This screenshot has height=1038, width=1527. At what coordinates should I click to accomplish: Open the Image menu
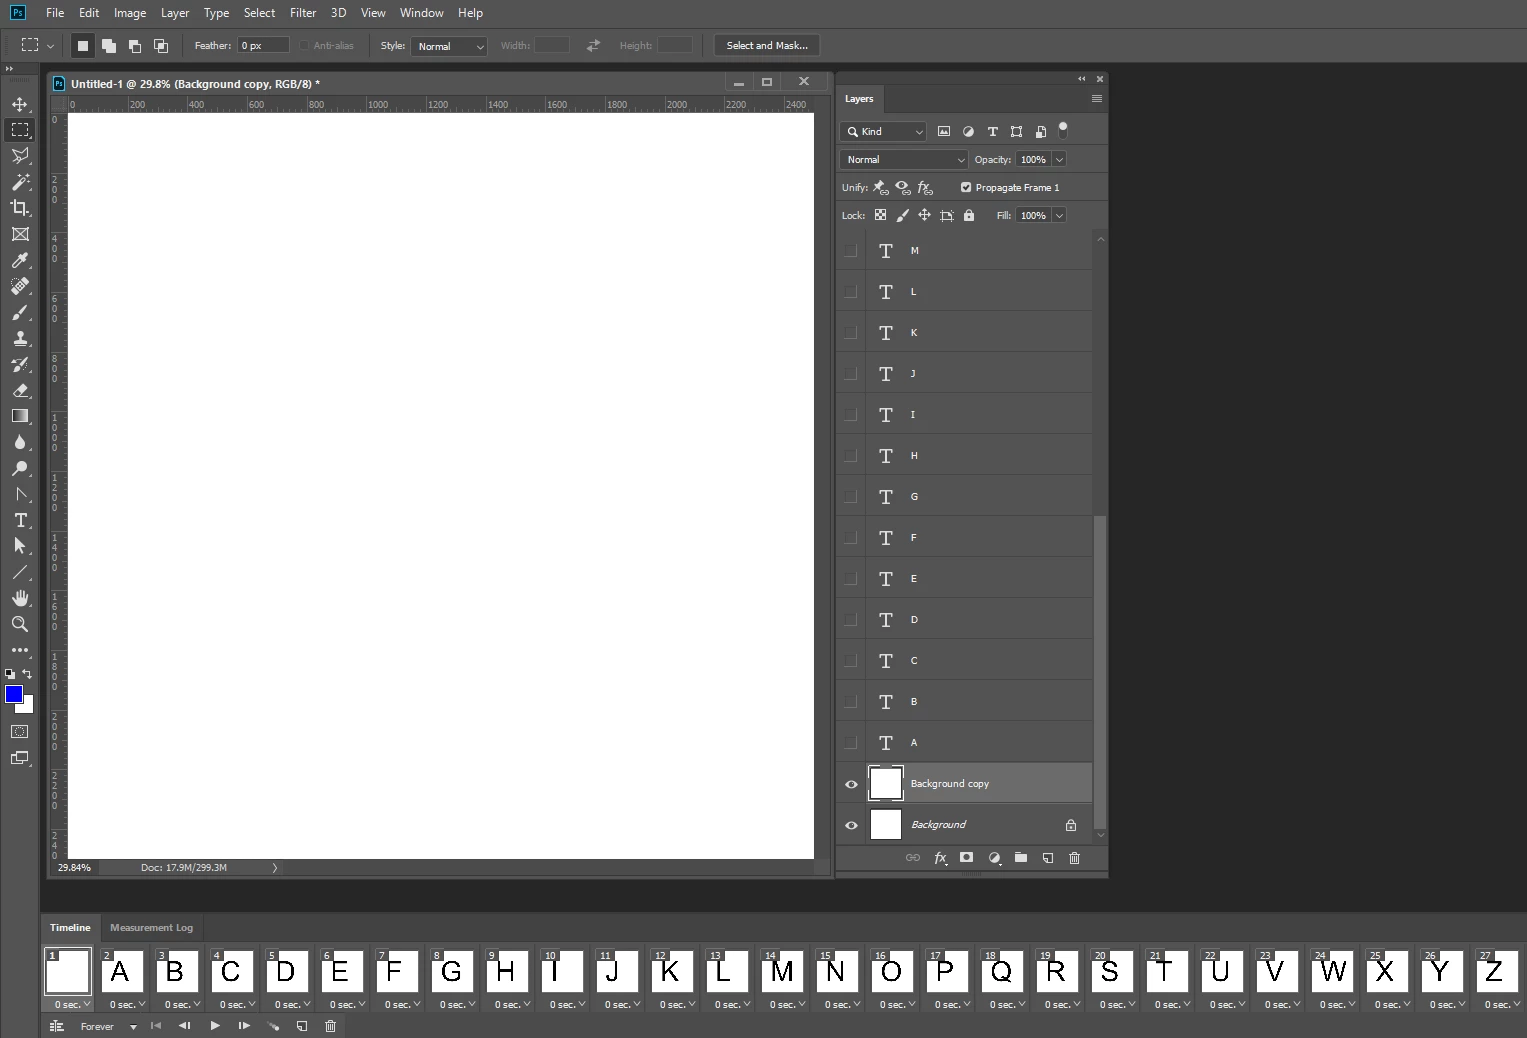click(130, 13)
